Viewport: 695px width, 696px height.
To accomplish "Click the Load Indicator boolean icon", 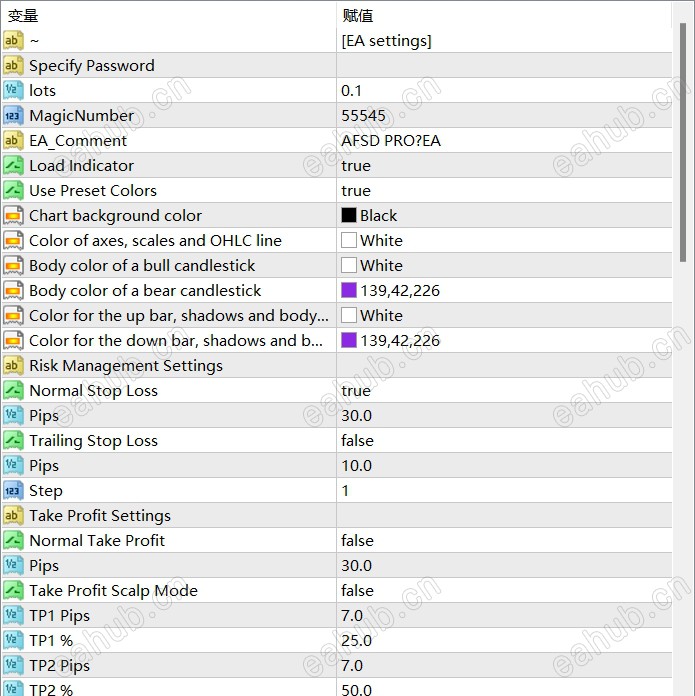I will click(13, 166).
